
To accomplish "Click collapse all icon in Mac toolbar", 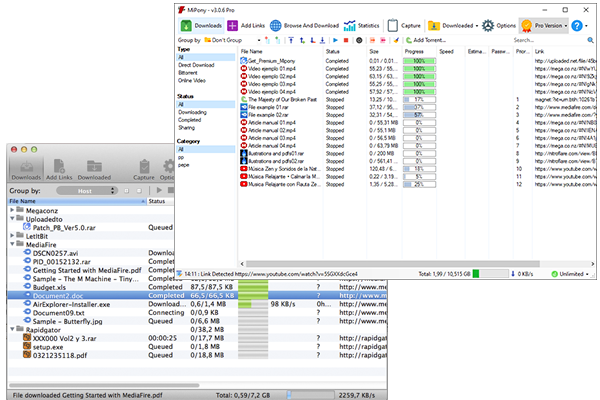I will tap(139, 191).
